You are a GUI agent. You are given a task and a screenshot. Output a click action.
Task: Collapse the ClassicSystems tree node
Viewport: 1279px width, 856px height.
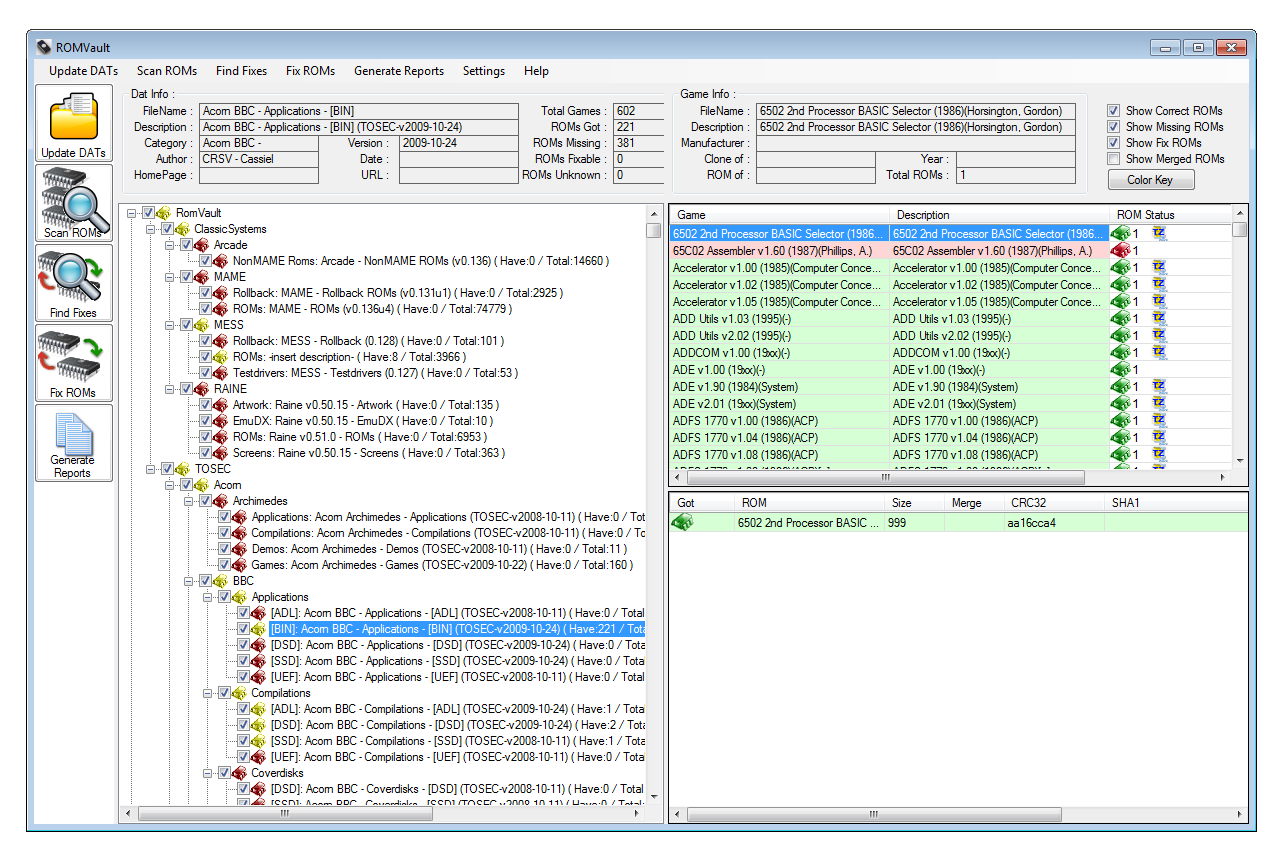click(x=151, y=229)
